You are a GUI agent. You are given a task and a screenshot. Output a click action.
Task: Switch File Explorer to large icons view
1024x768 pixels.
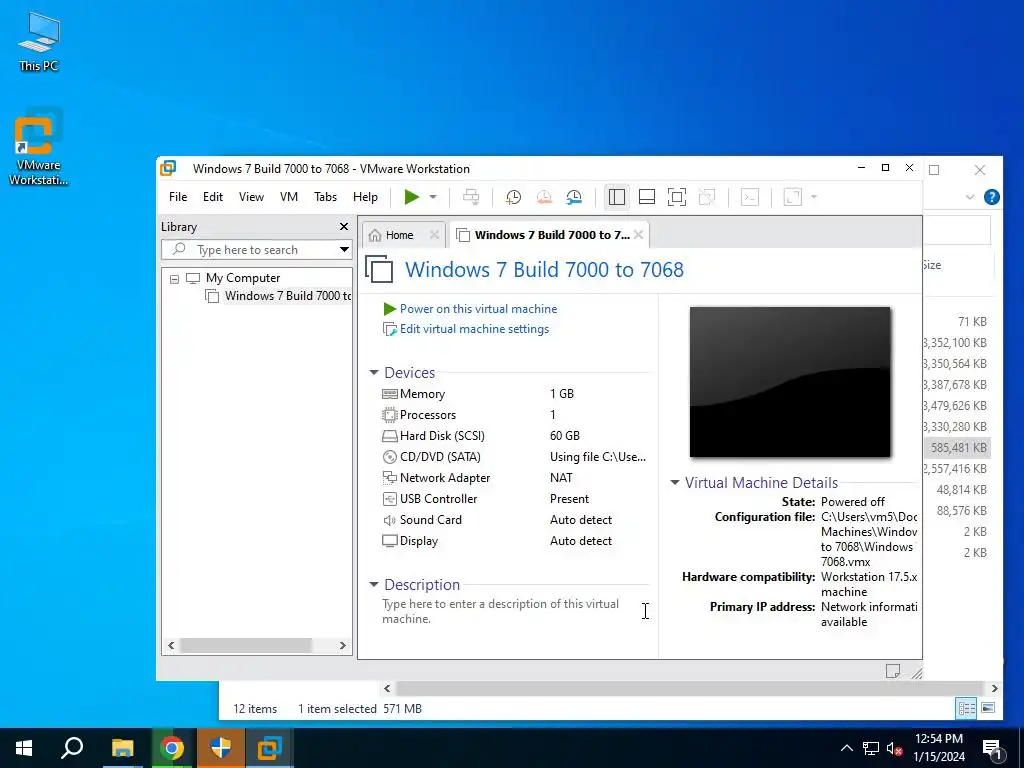point(988,708)
